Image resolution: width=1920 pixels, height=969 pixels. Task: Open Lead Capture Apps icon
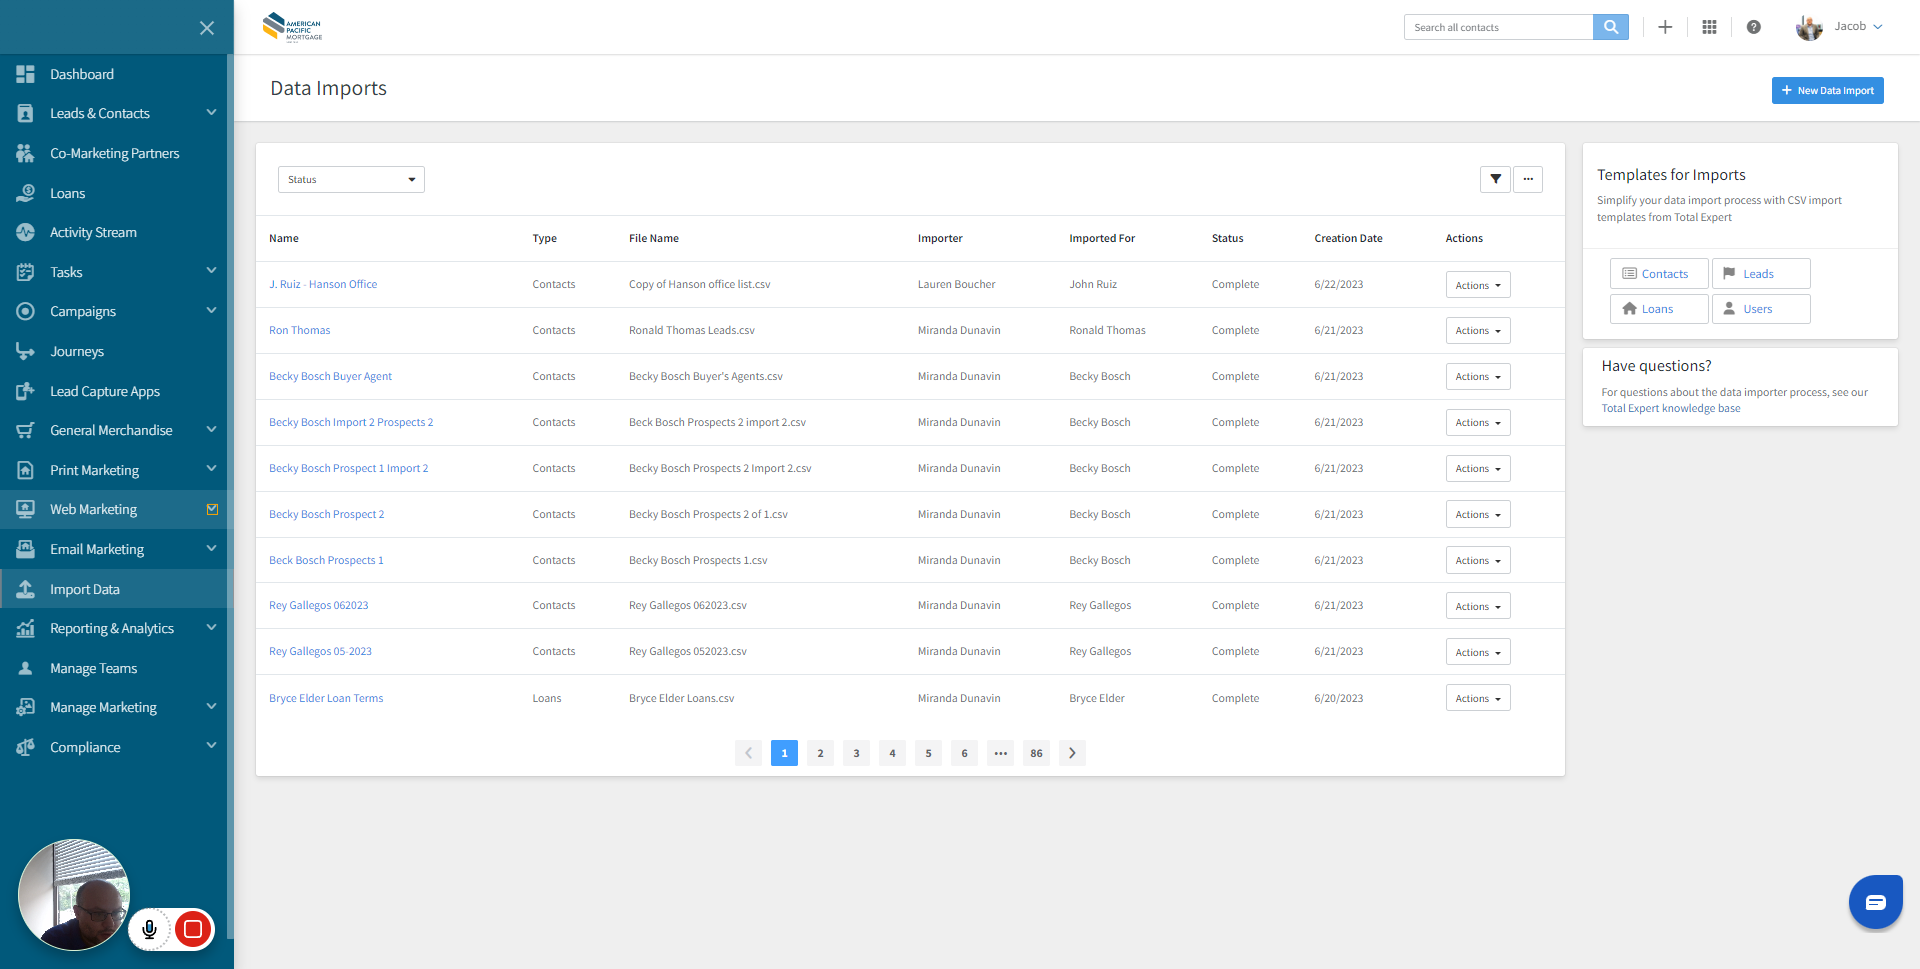(x=25, y=391)
